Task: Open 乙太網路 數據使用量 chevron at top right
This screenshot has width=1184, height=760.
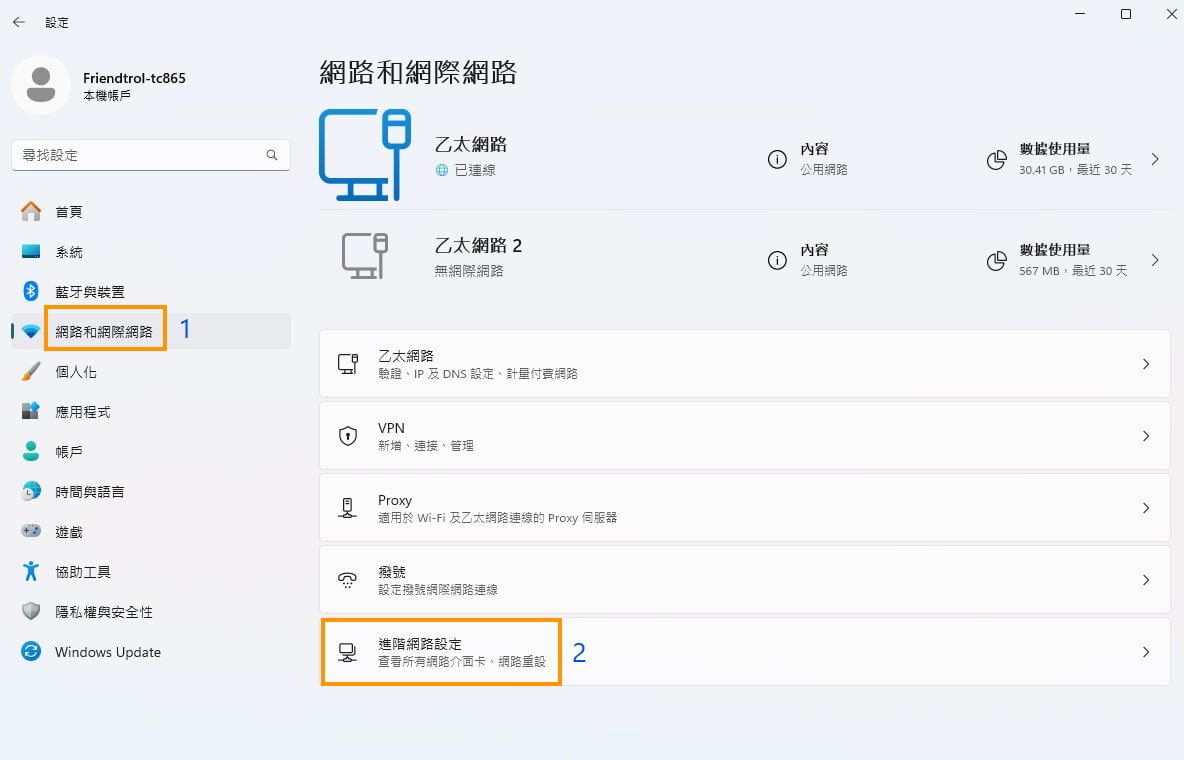Action: pos(1155,160)
